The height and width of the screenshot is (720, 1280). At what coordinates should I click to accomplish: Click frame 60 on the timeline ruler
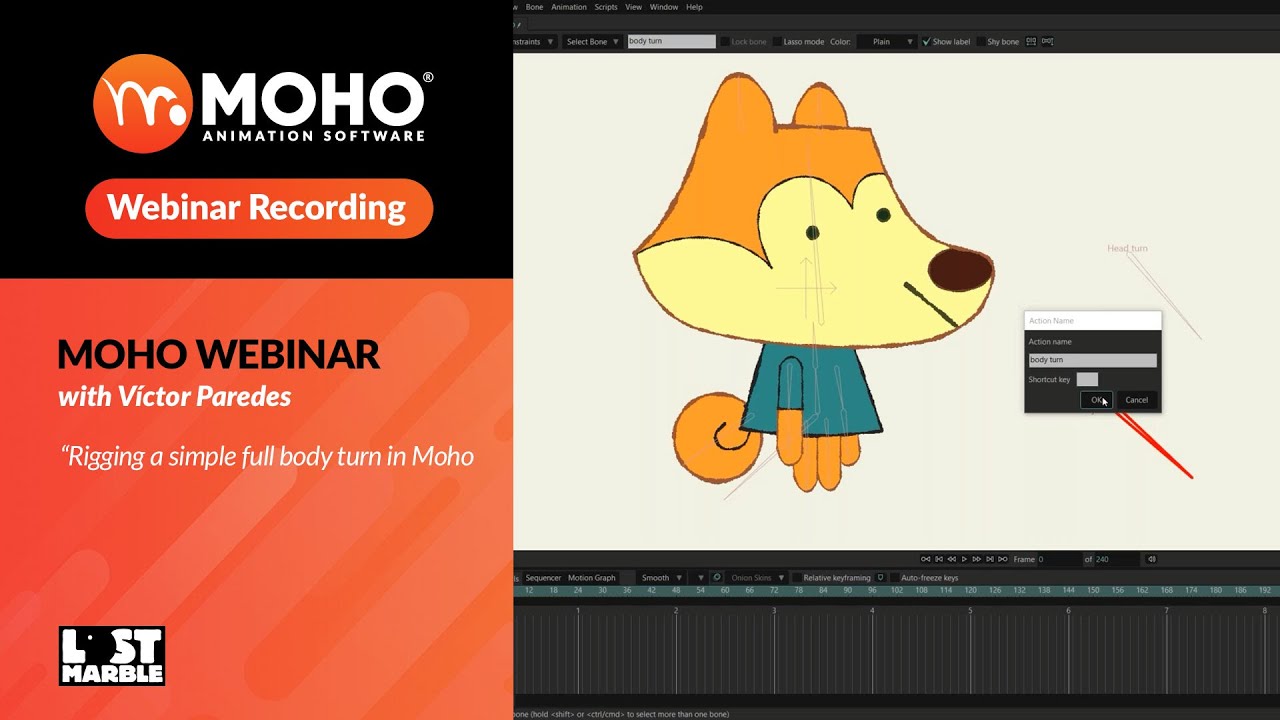pos(725,591)
